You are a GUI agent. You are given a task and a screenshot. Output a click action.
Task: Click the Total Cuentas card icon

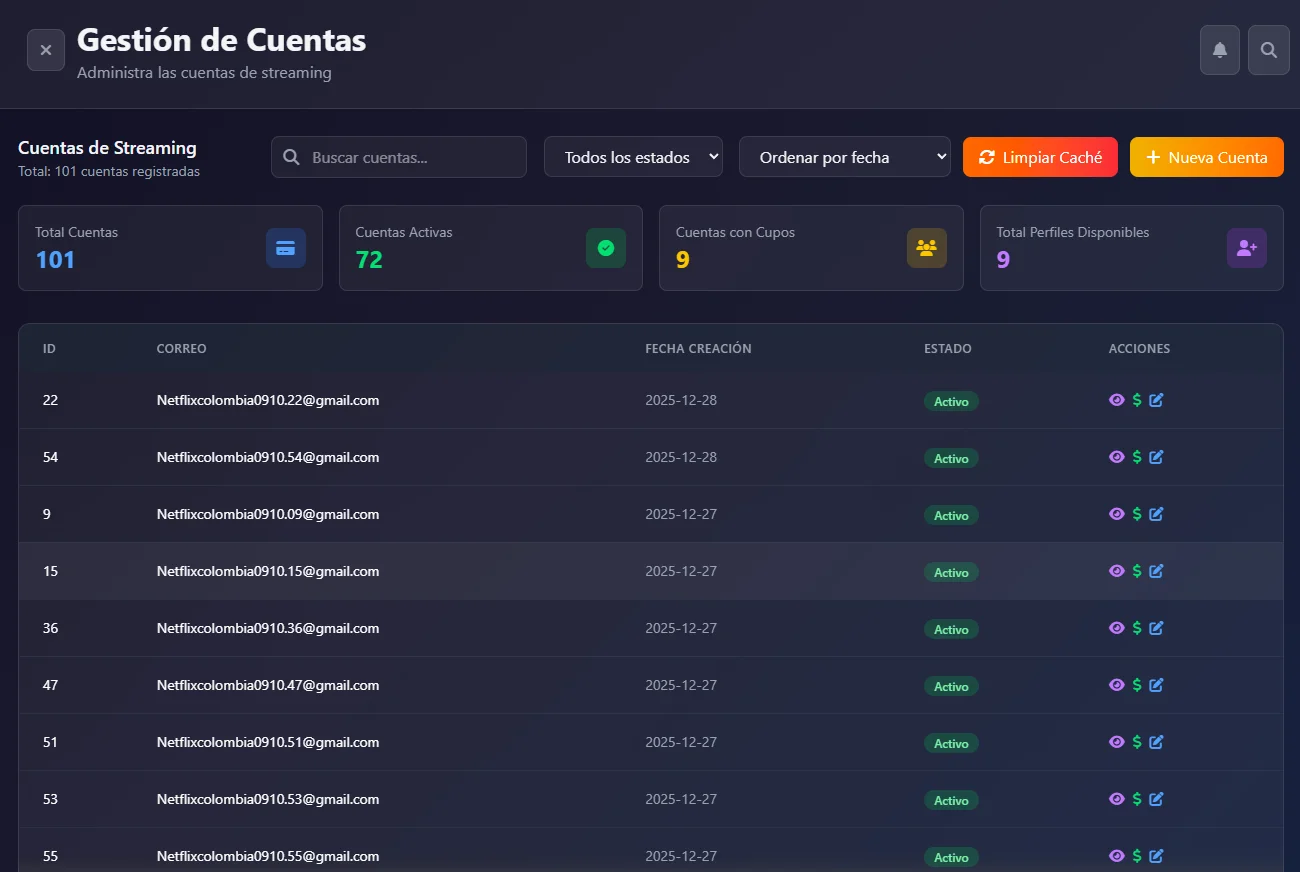[x=286, y=248]
